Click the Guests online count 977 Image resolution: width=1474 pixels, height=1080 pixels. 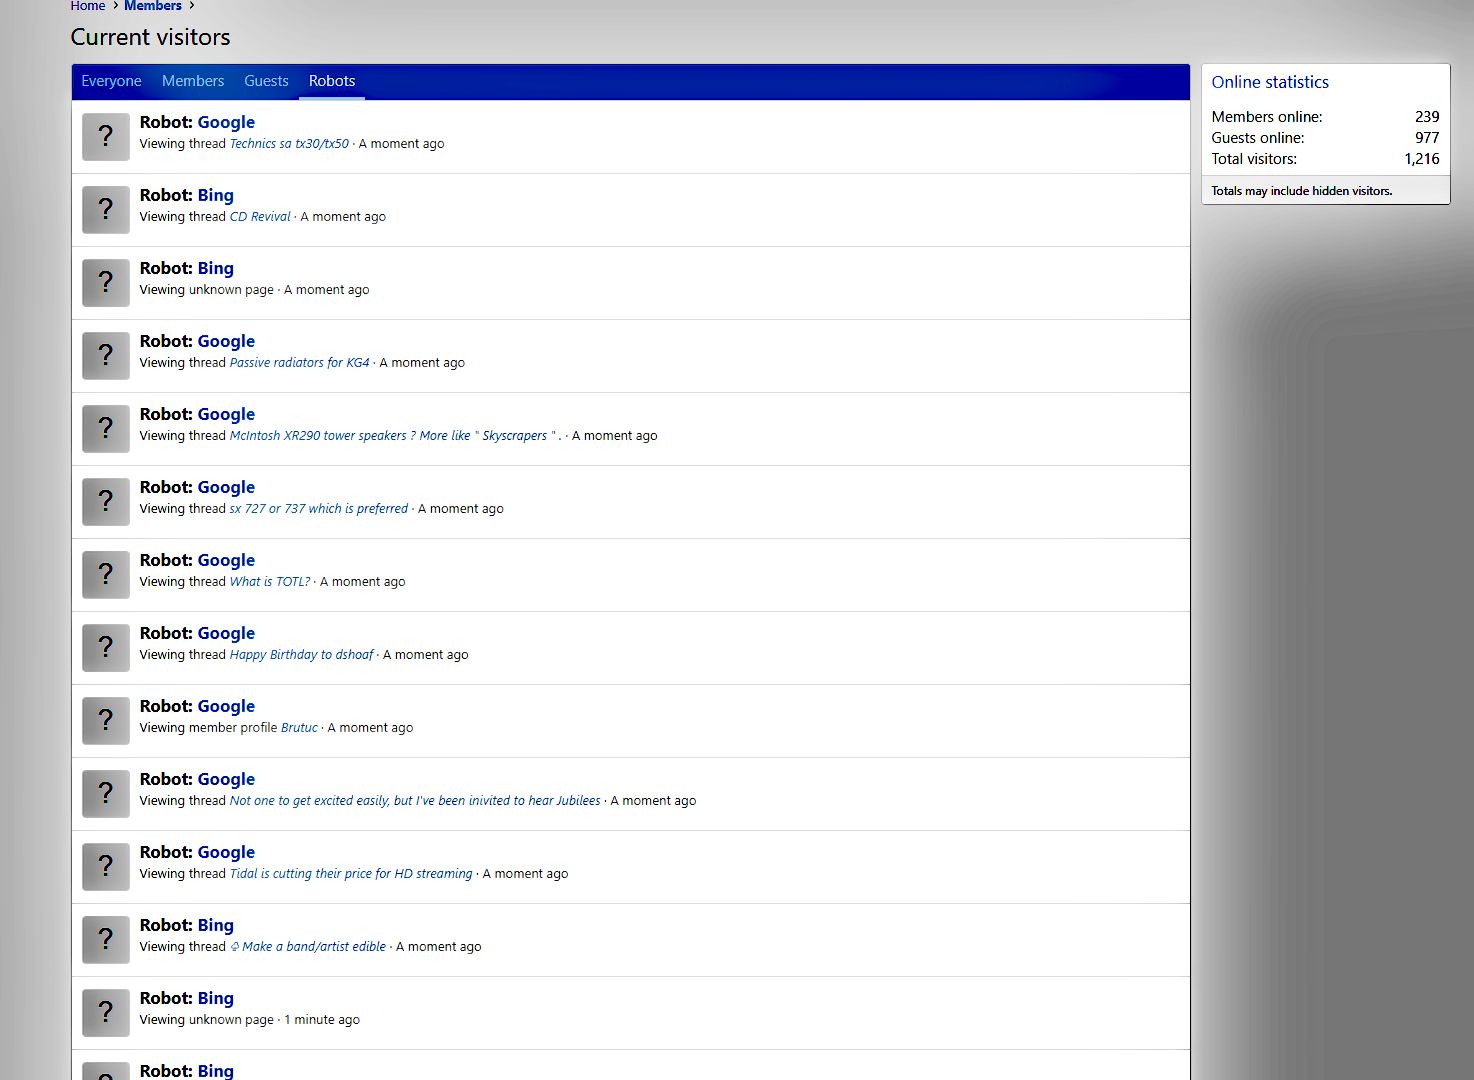pyautogui.click(x=1427, y=138)
